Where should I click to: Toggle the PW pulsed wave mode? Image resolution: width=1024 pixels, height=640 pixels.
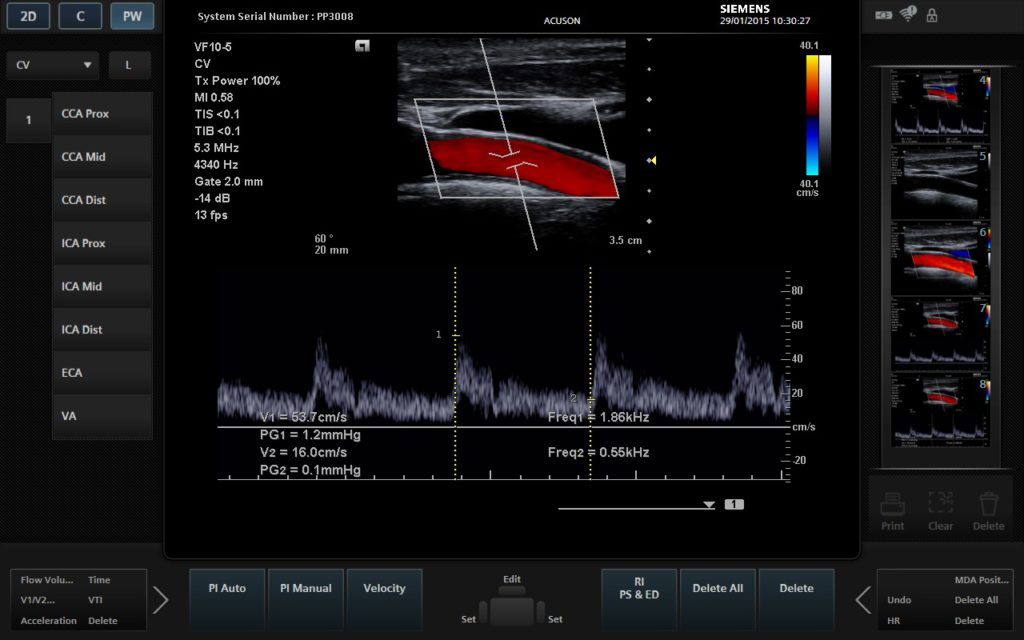[x=131, y=16]
